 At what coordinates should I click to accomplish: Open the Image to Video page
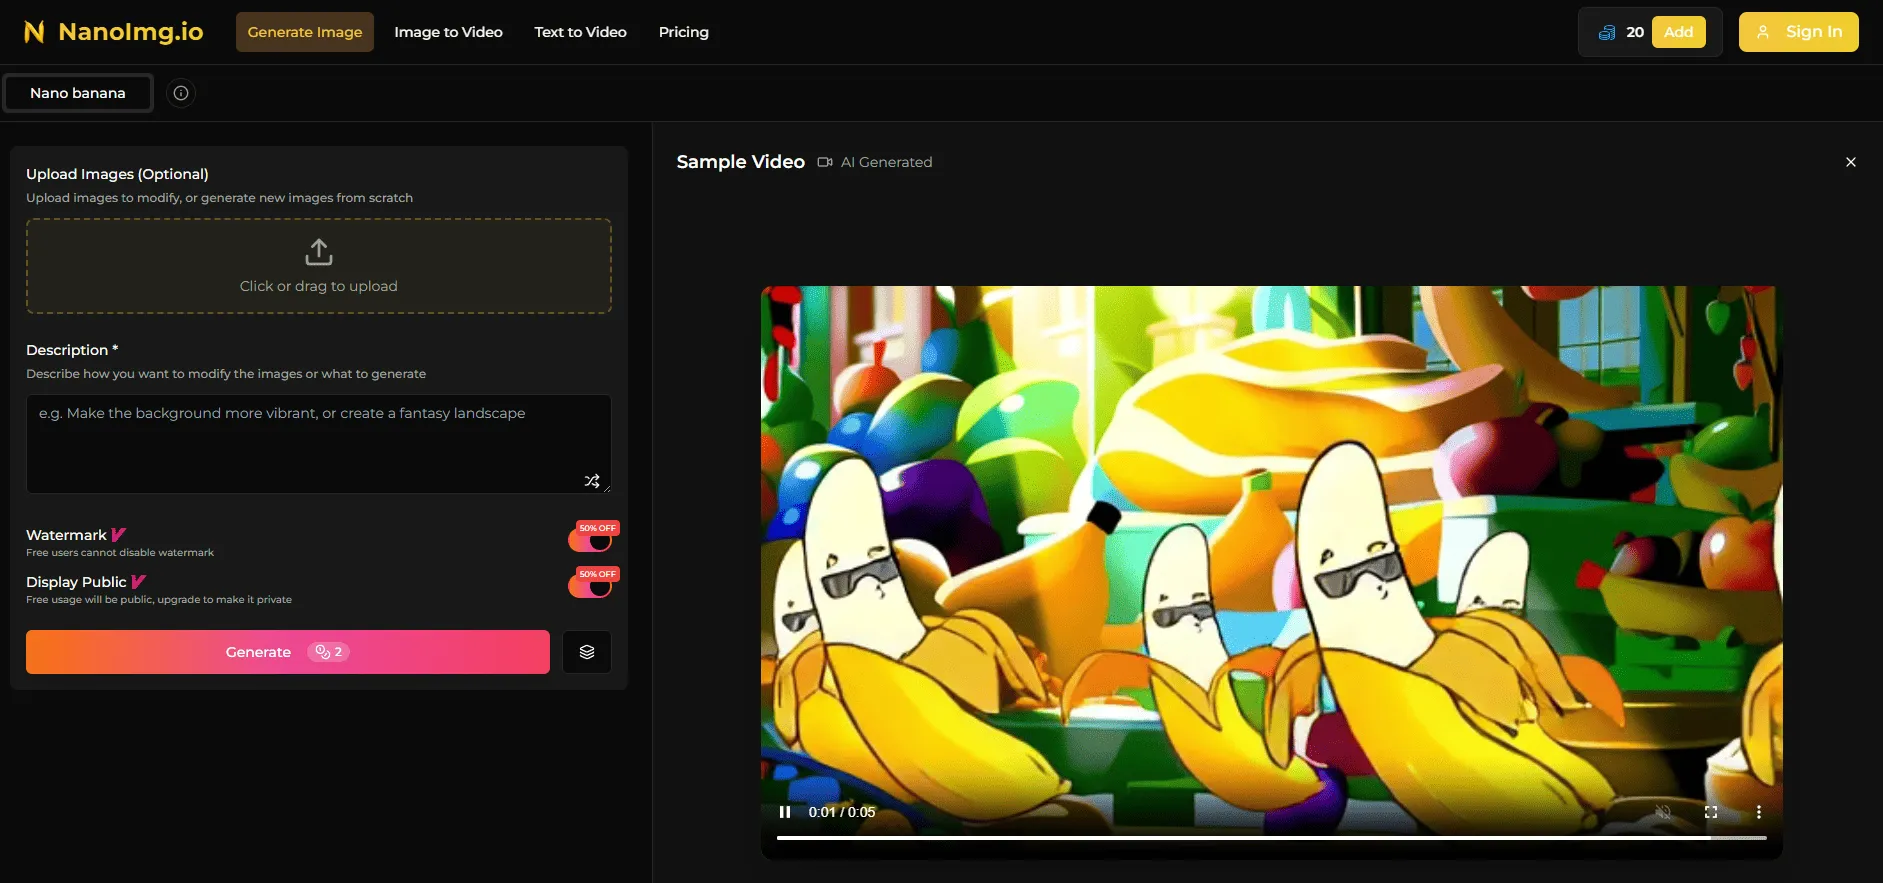point(448,32)
